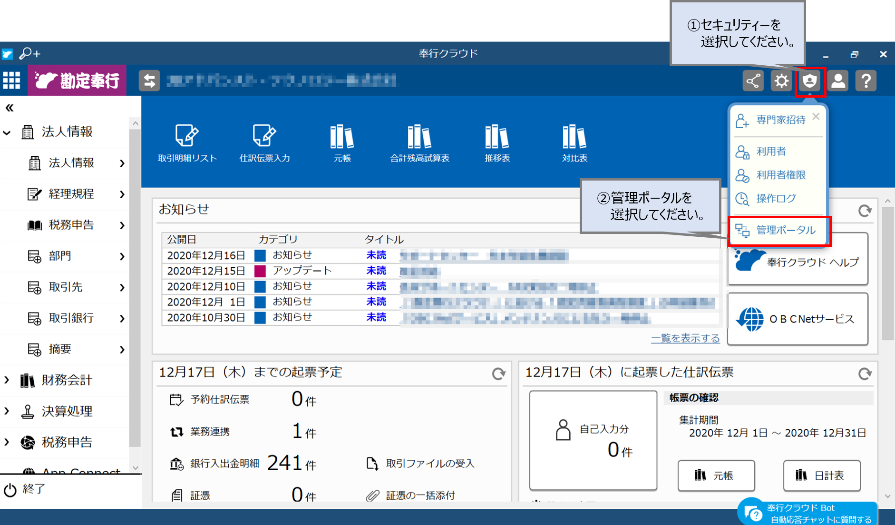Open 2020年12月16日 notice title

pyautogui.click(x=484, y=256)
